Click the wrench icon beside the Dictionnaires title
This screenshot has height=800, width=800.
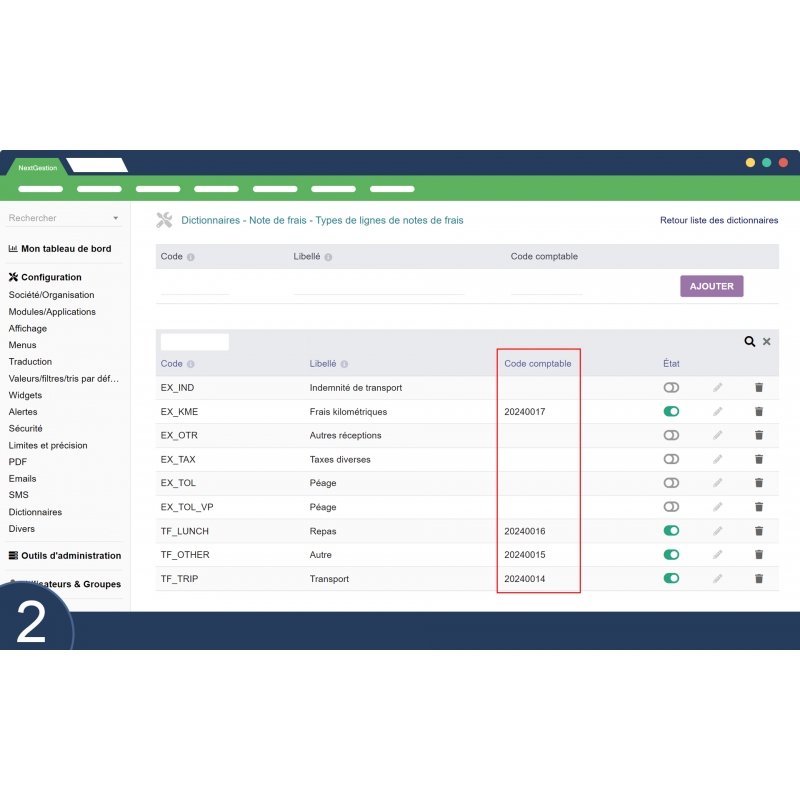click(x=163, y=220)
